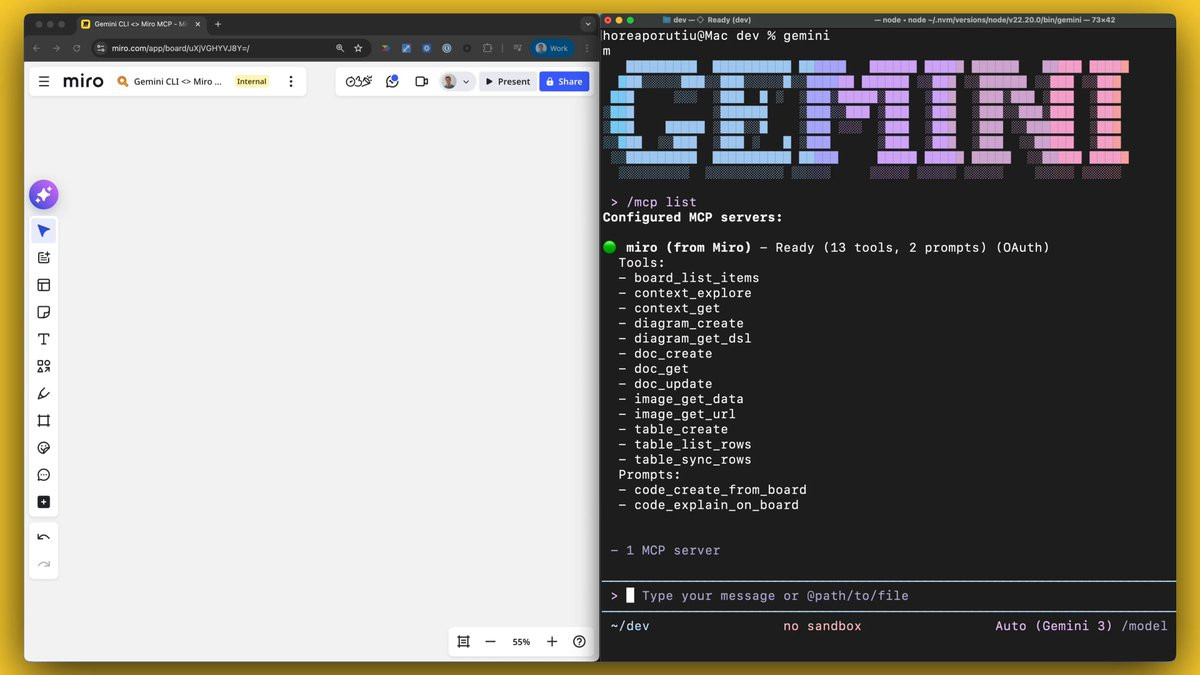Undo the last action in Miro
The height and width of the screenshot is (675, 1200).
44,537
